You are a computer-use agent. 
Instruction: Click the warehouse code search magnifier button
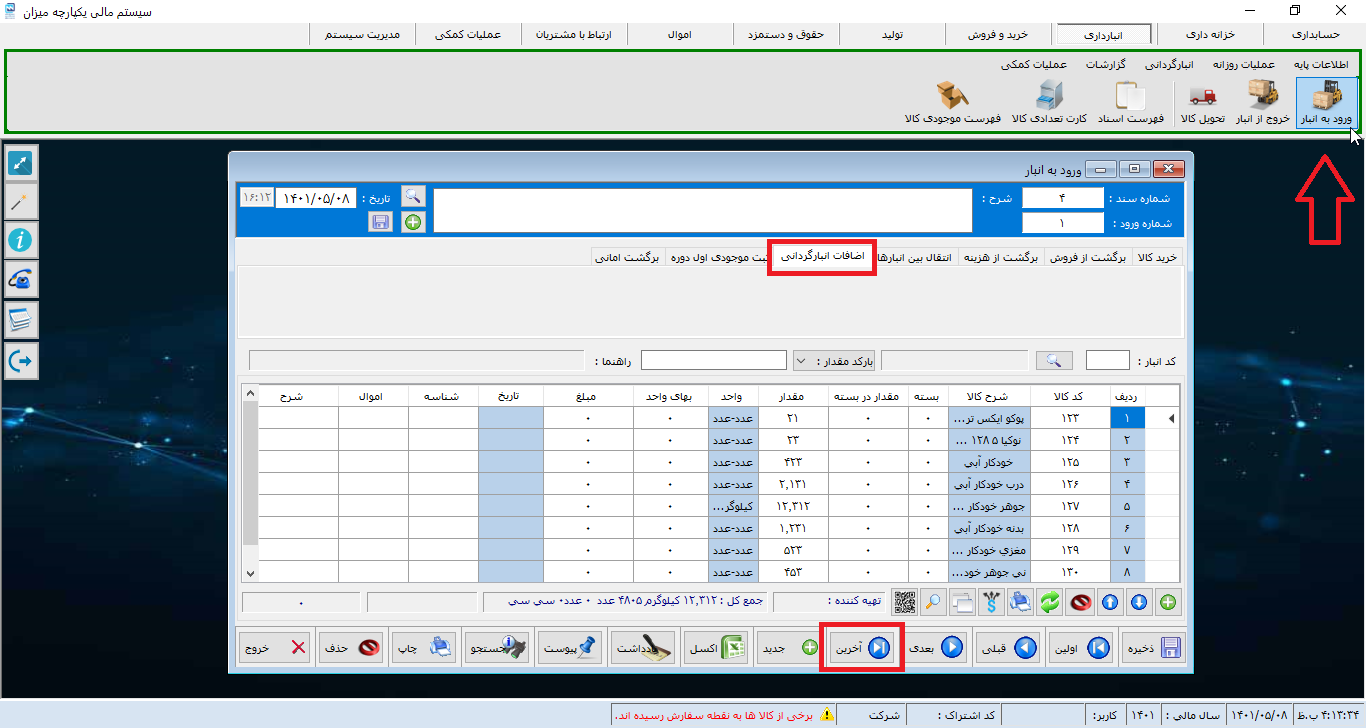click(1054, 360)
